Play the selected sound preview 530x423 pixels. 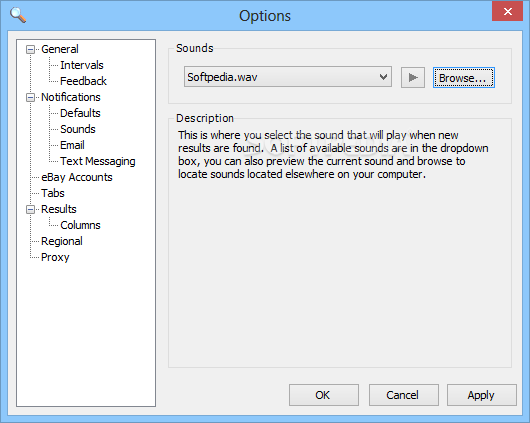(x=412, y=77)
